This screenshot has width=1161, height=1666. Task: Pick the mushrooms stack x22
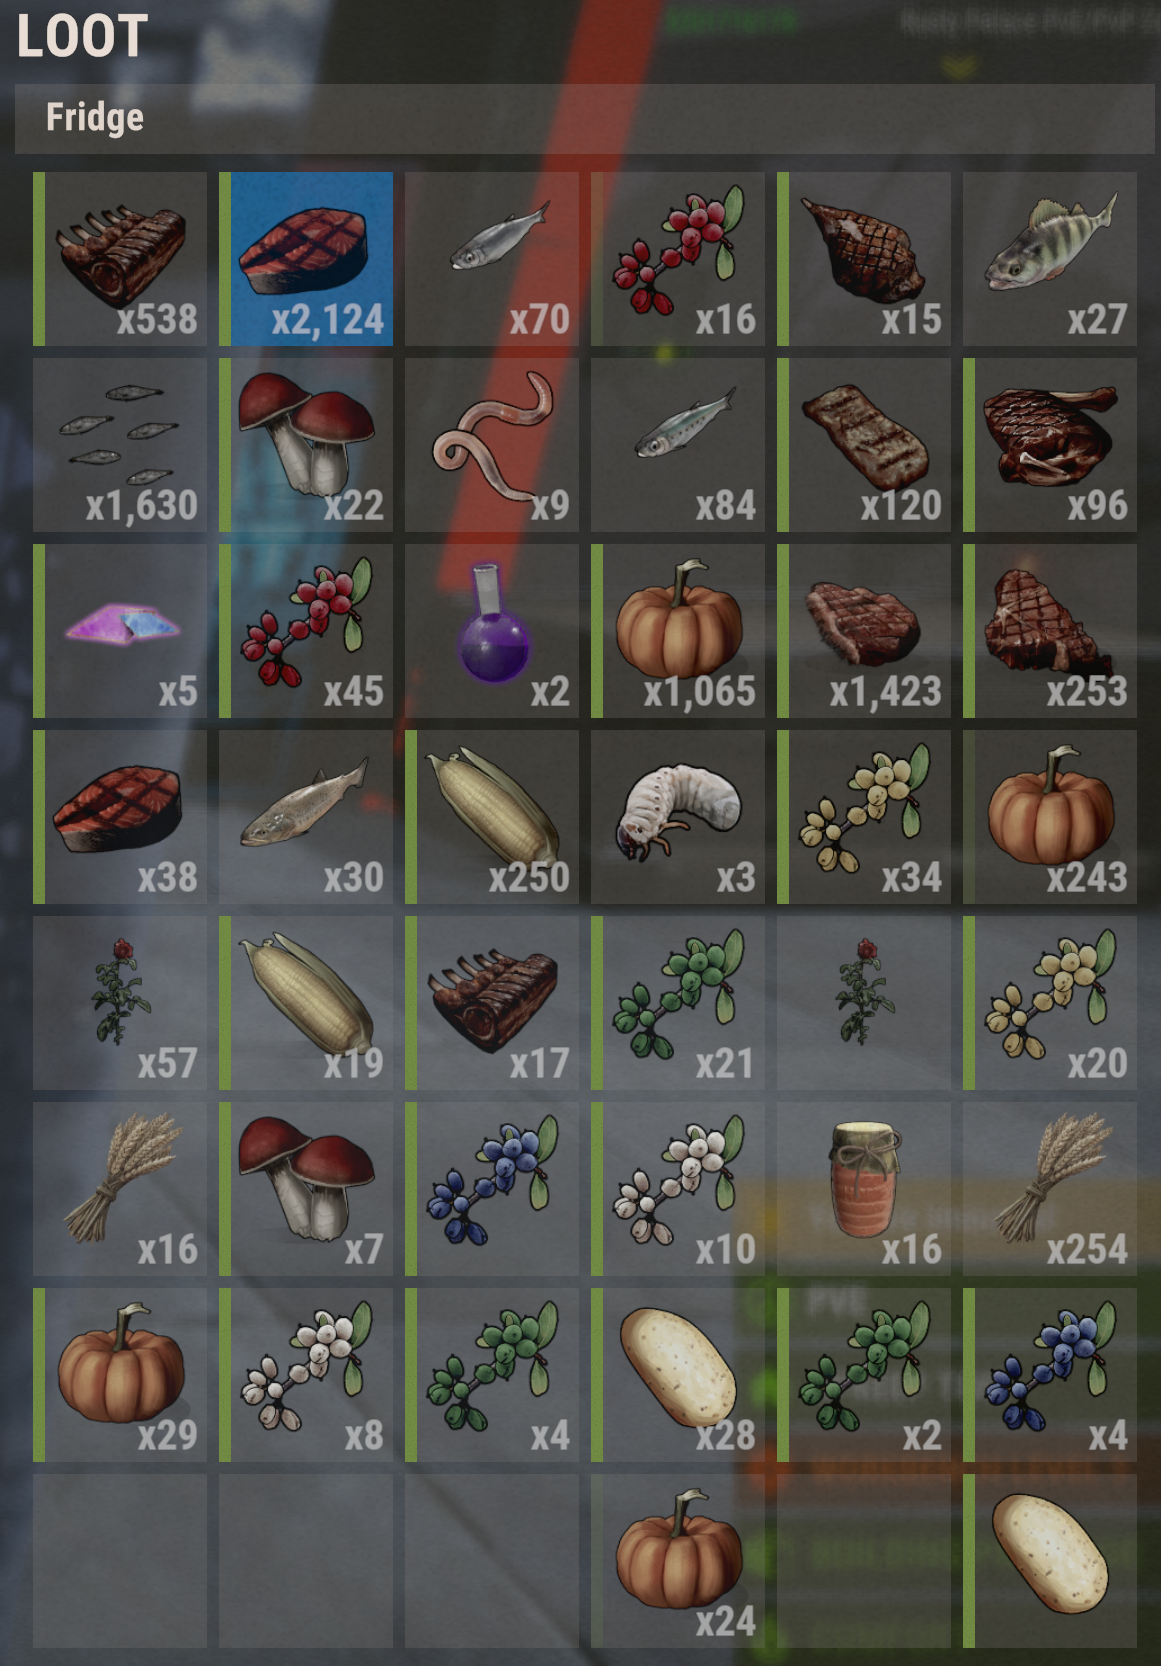pyautogui.click(x=306, y=445)
